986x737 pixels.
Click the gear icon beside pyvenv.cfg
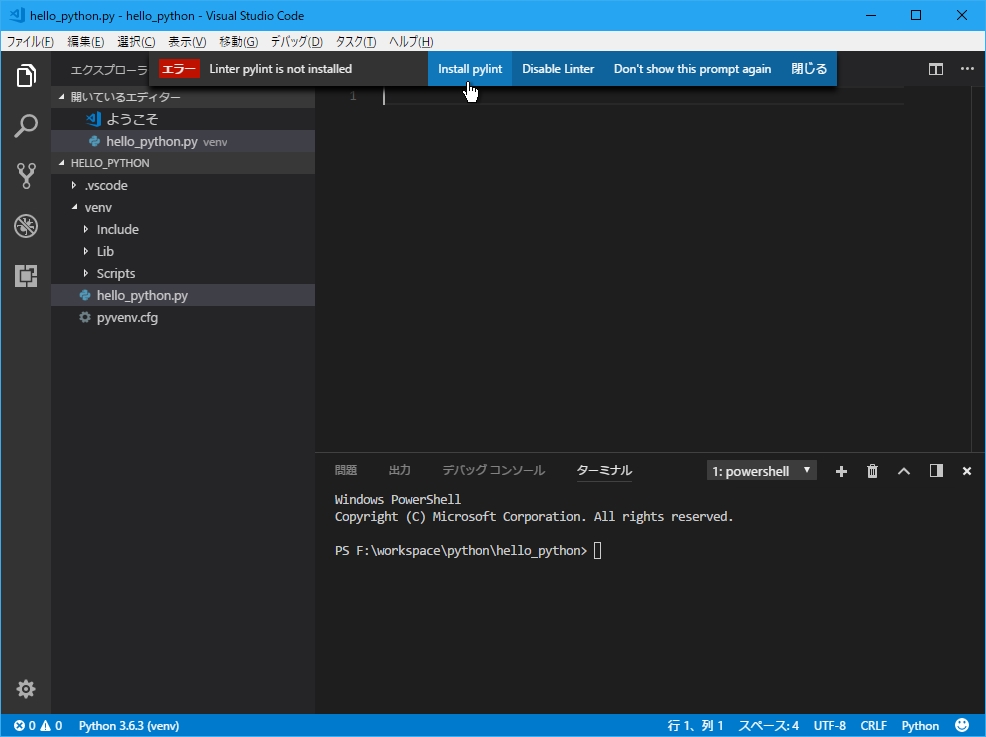tap(84, 318)
